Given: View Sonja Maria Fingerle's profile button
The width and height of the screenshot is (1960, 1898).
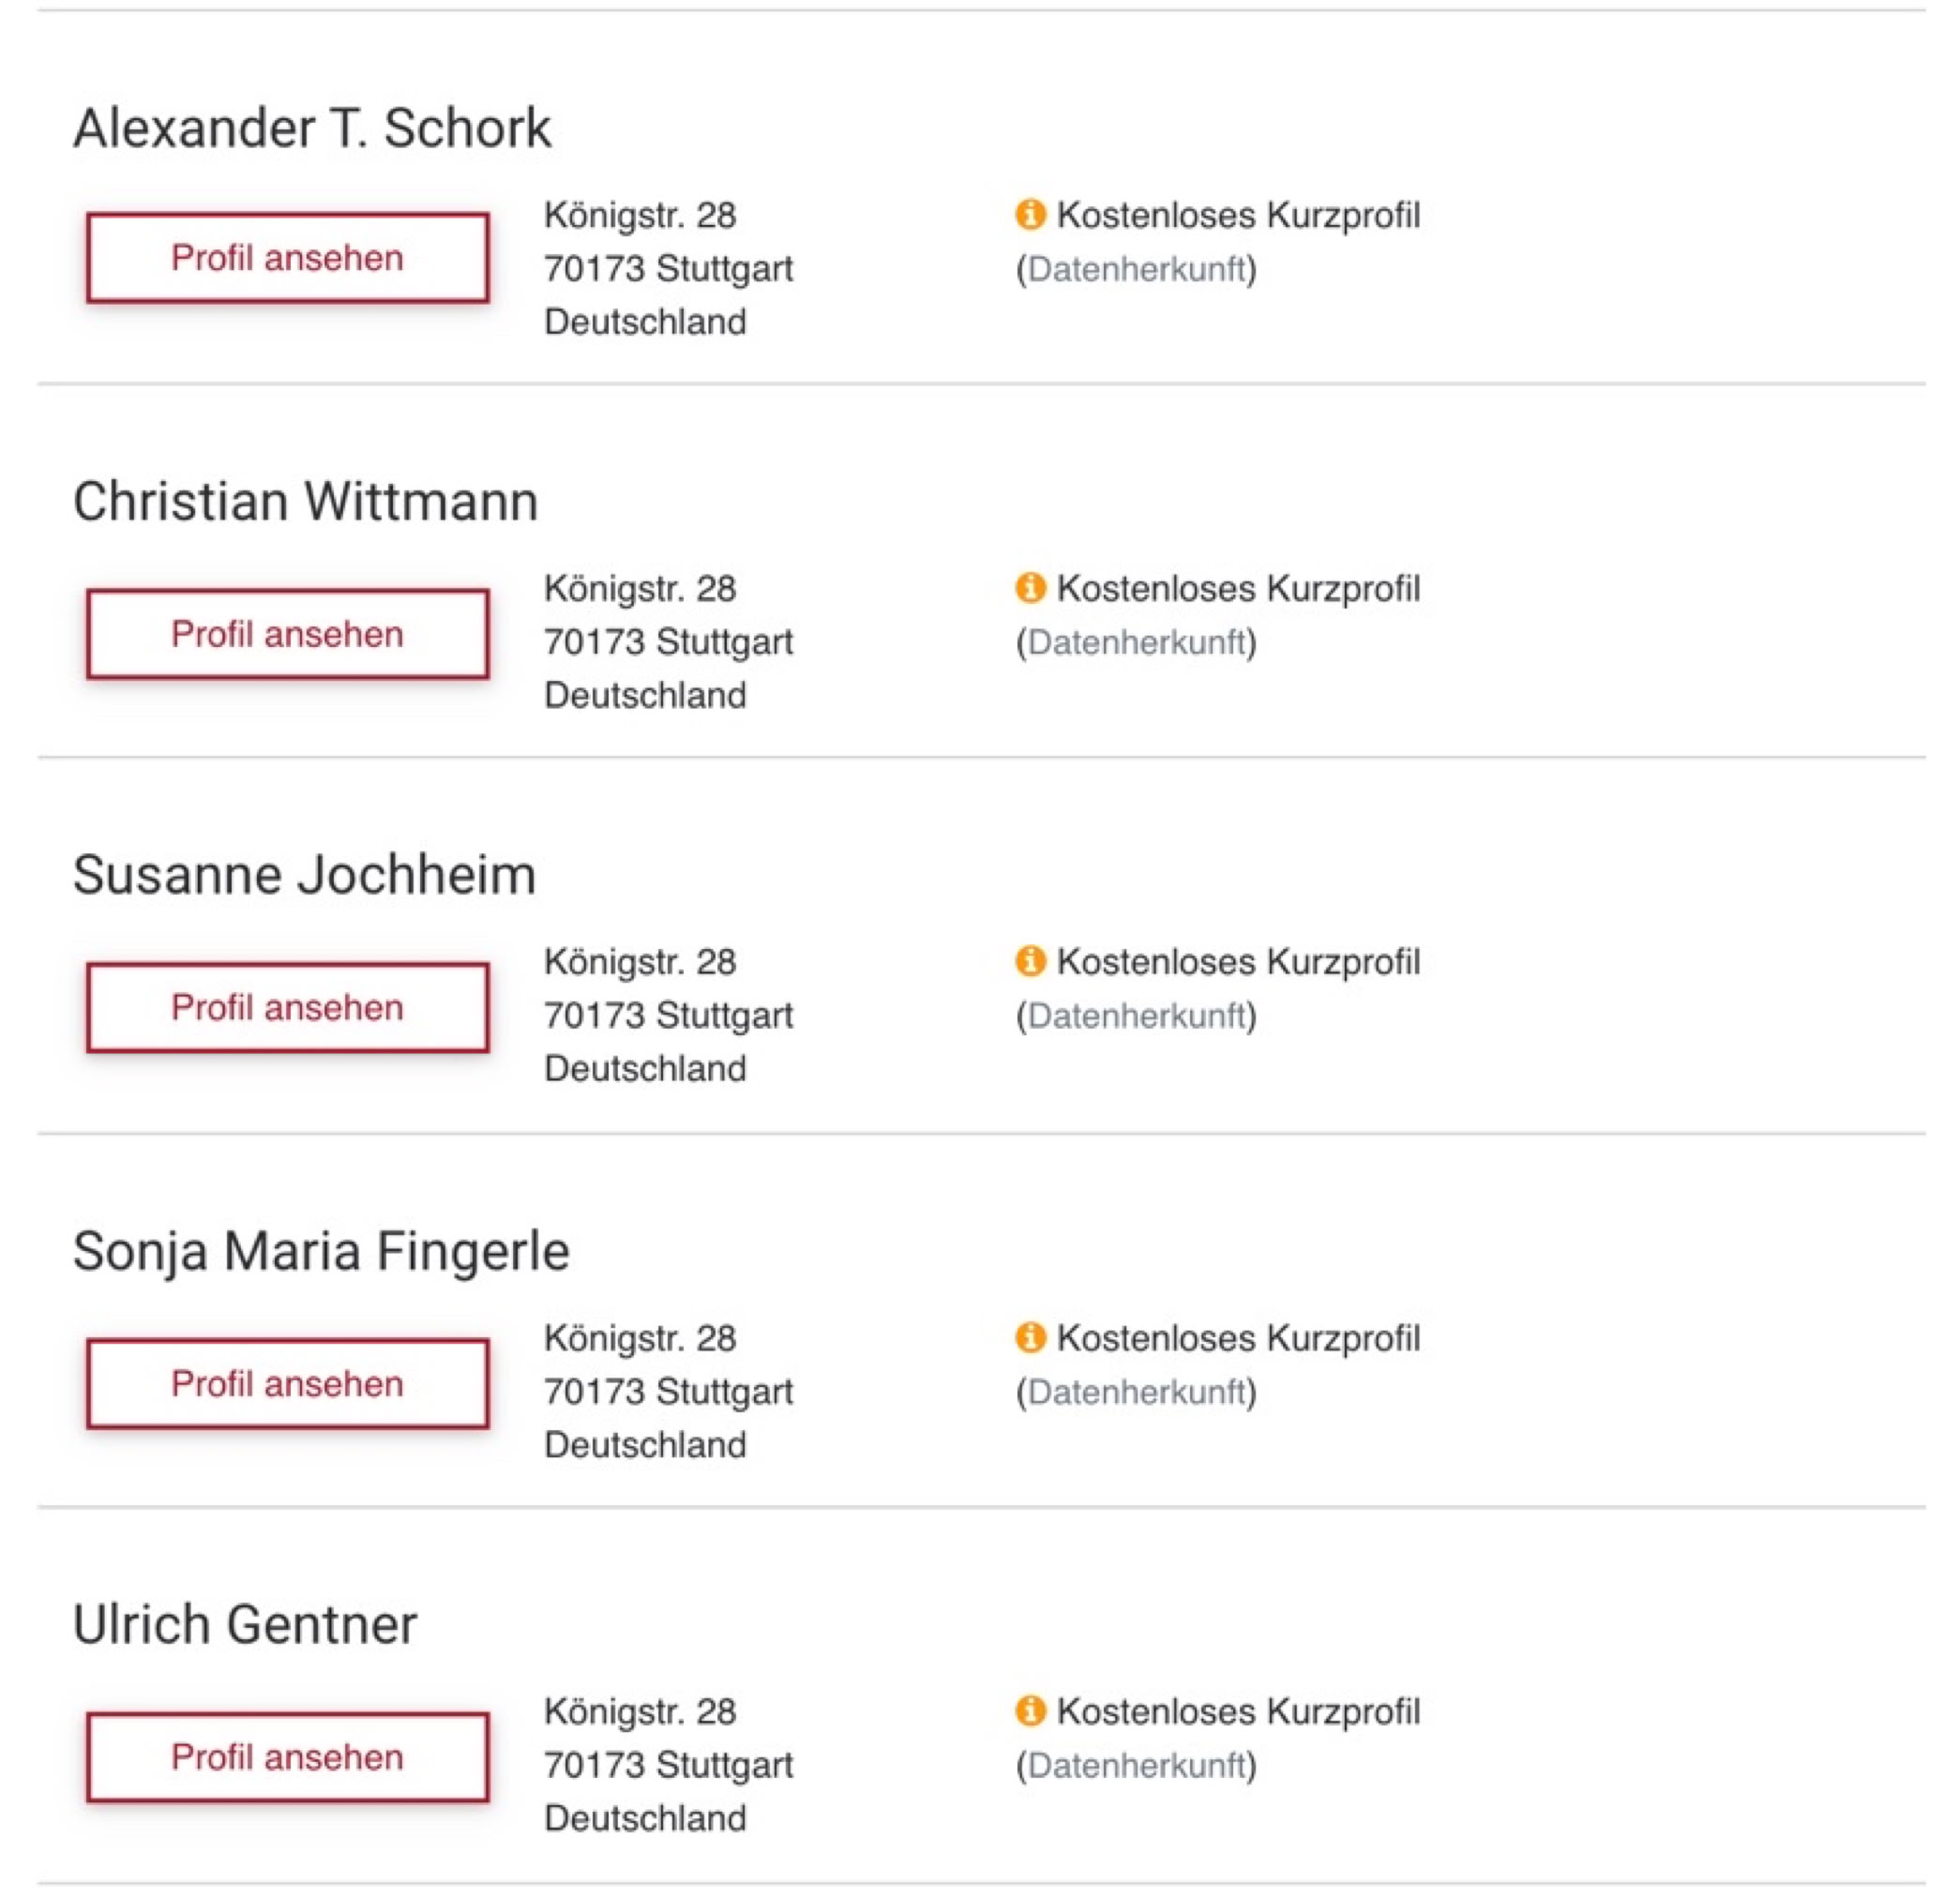Looking at the screenshot, I should click(x=287, y=1384).
